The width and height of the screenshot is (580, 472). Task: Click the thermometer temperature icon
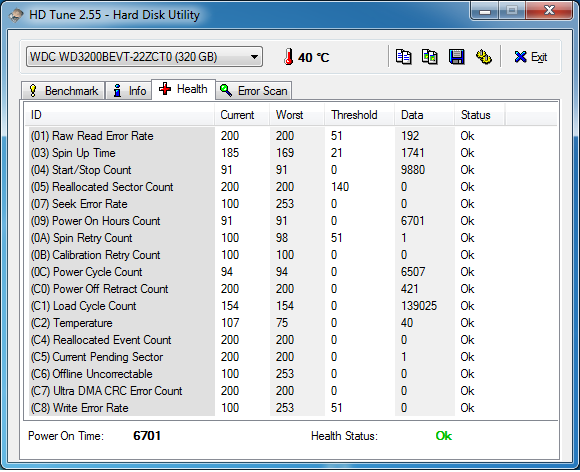coord(289,57)
